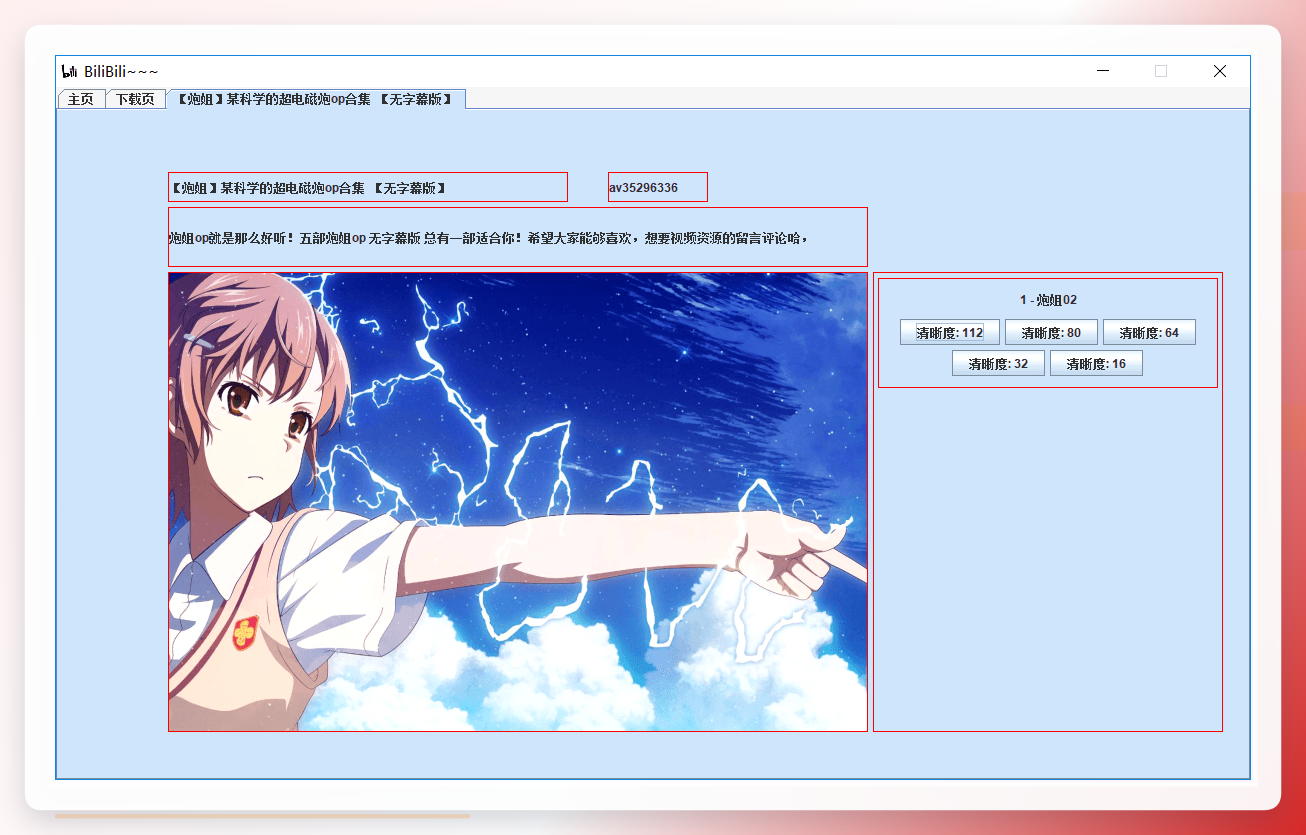Click the 1 - 炮姐02 part label
Screen dimensions: 1306x835
click(x=1048, y=300)
